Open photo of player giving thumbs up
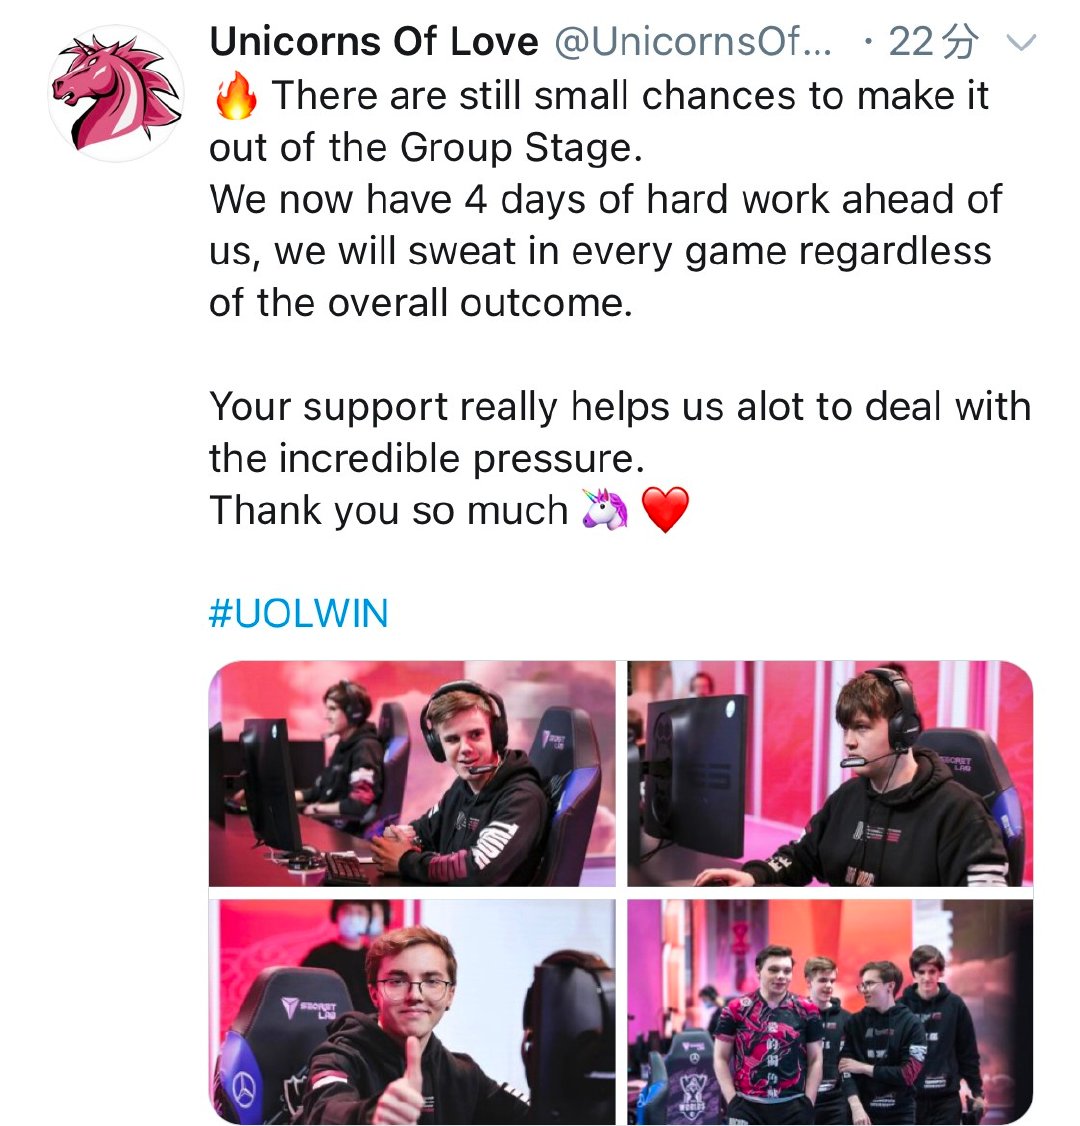This screenshot has width=1080, height=1126. [x=412, y=1011]
